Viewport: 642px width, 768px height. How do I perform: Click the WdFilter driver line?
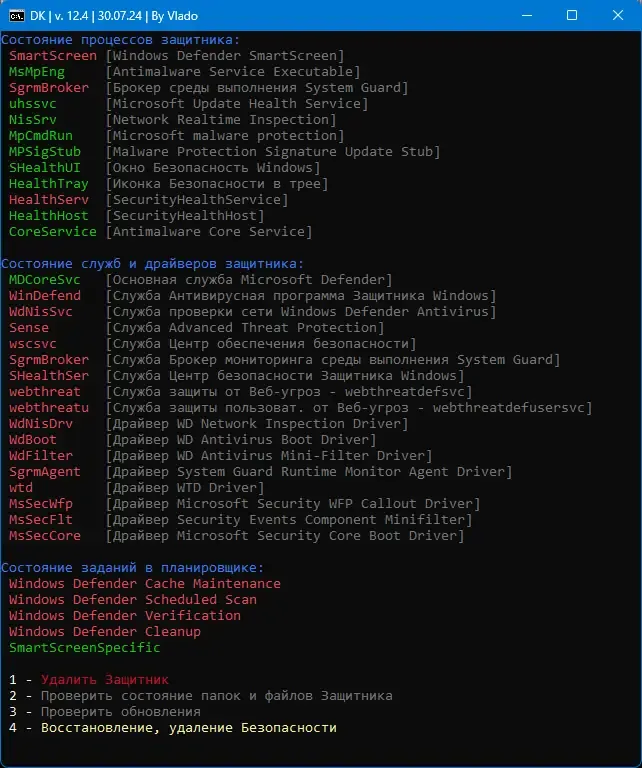point(41,456)
